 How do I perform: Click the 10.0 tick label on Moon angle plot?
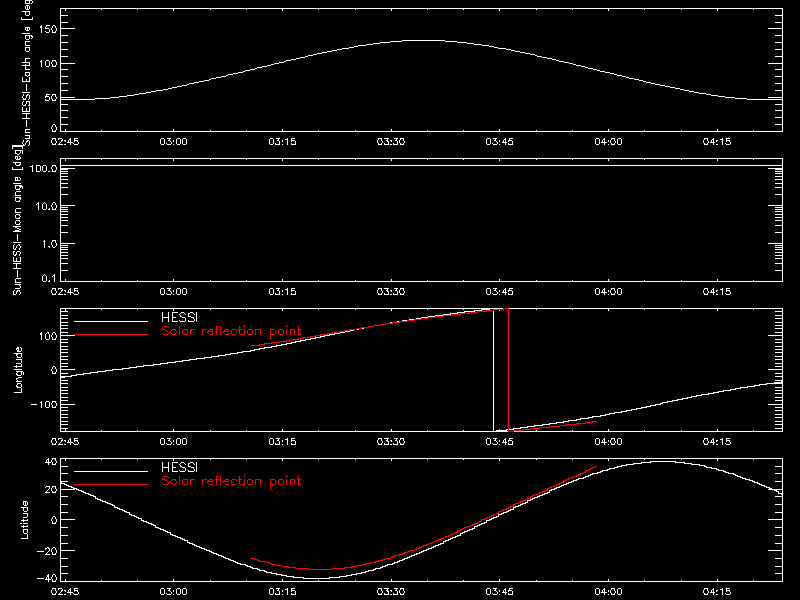[x=46, y=206]
